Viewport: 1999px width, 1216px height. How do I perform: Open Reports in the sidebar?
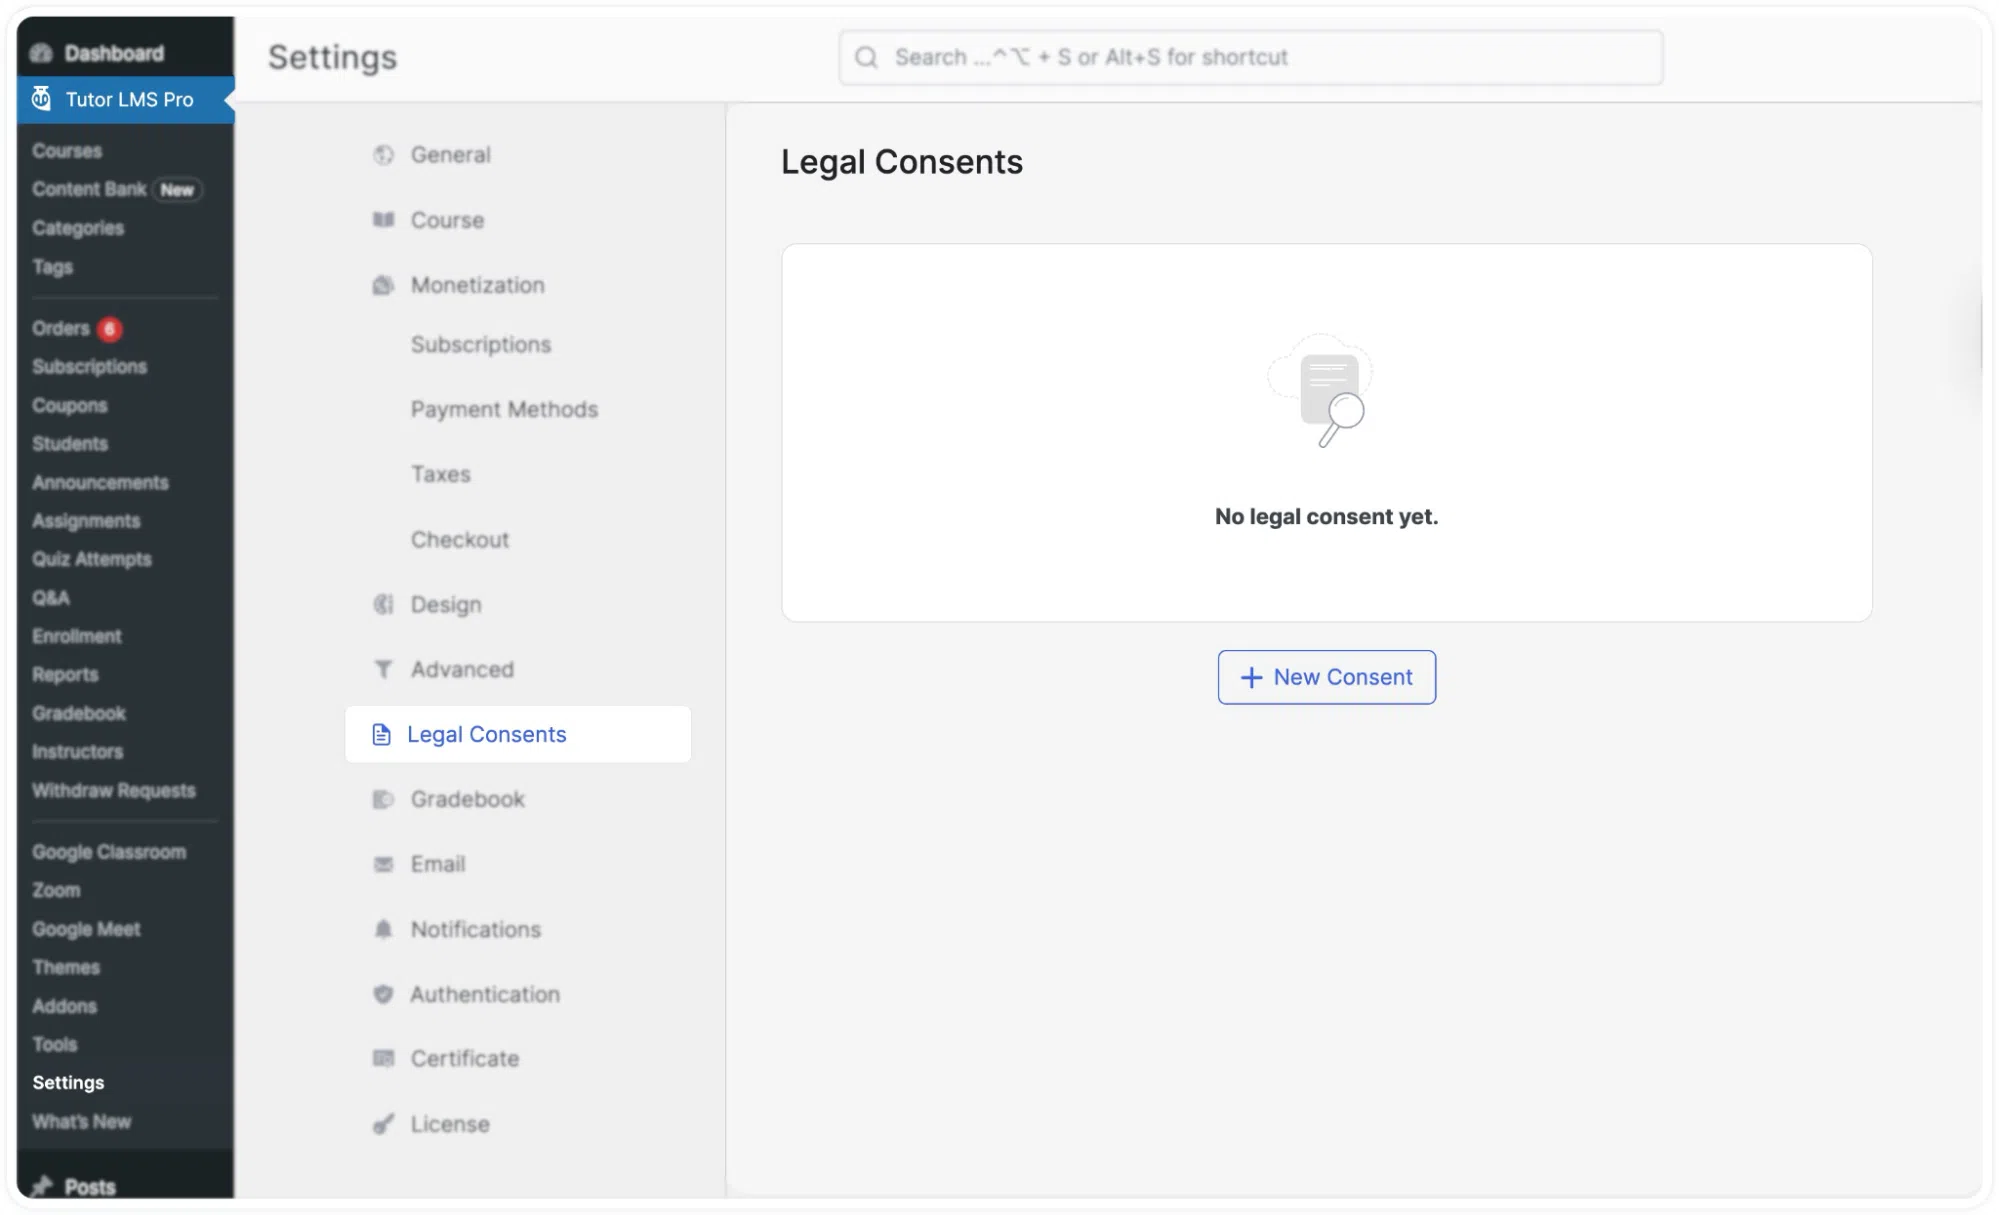point(65,675)
